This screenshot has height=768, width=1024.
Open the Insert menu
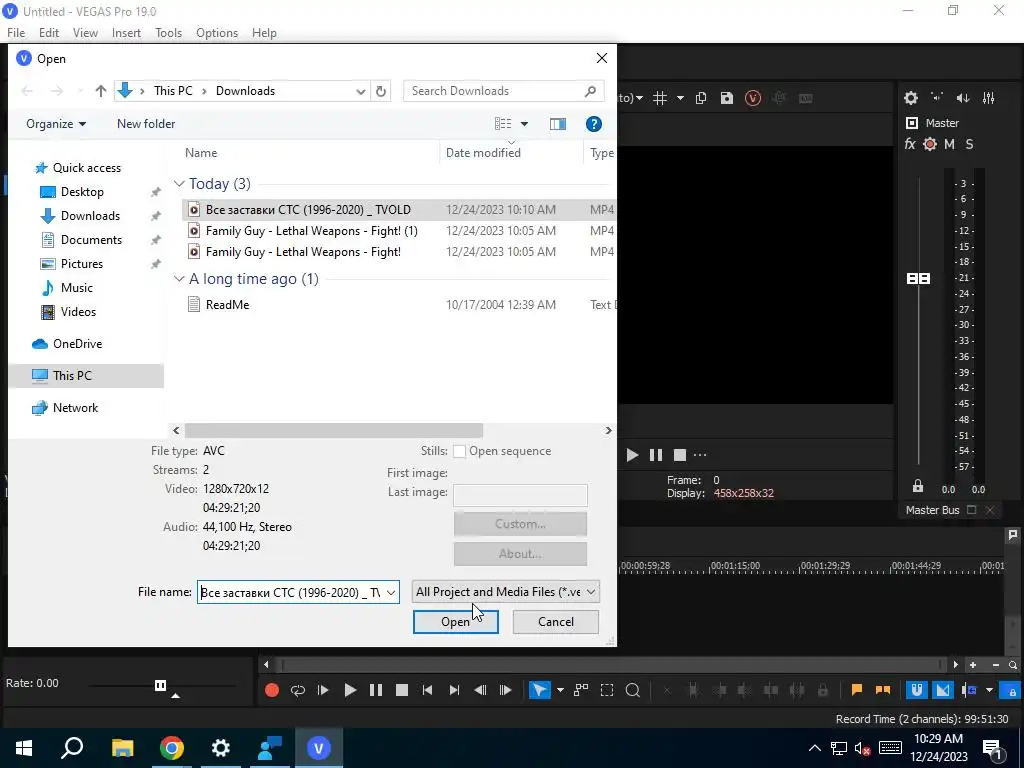tap(126, 33)
